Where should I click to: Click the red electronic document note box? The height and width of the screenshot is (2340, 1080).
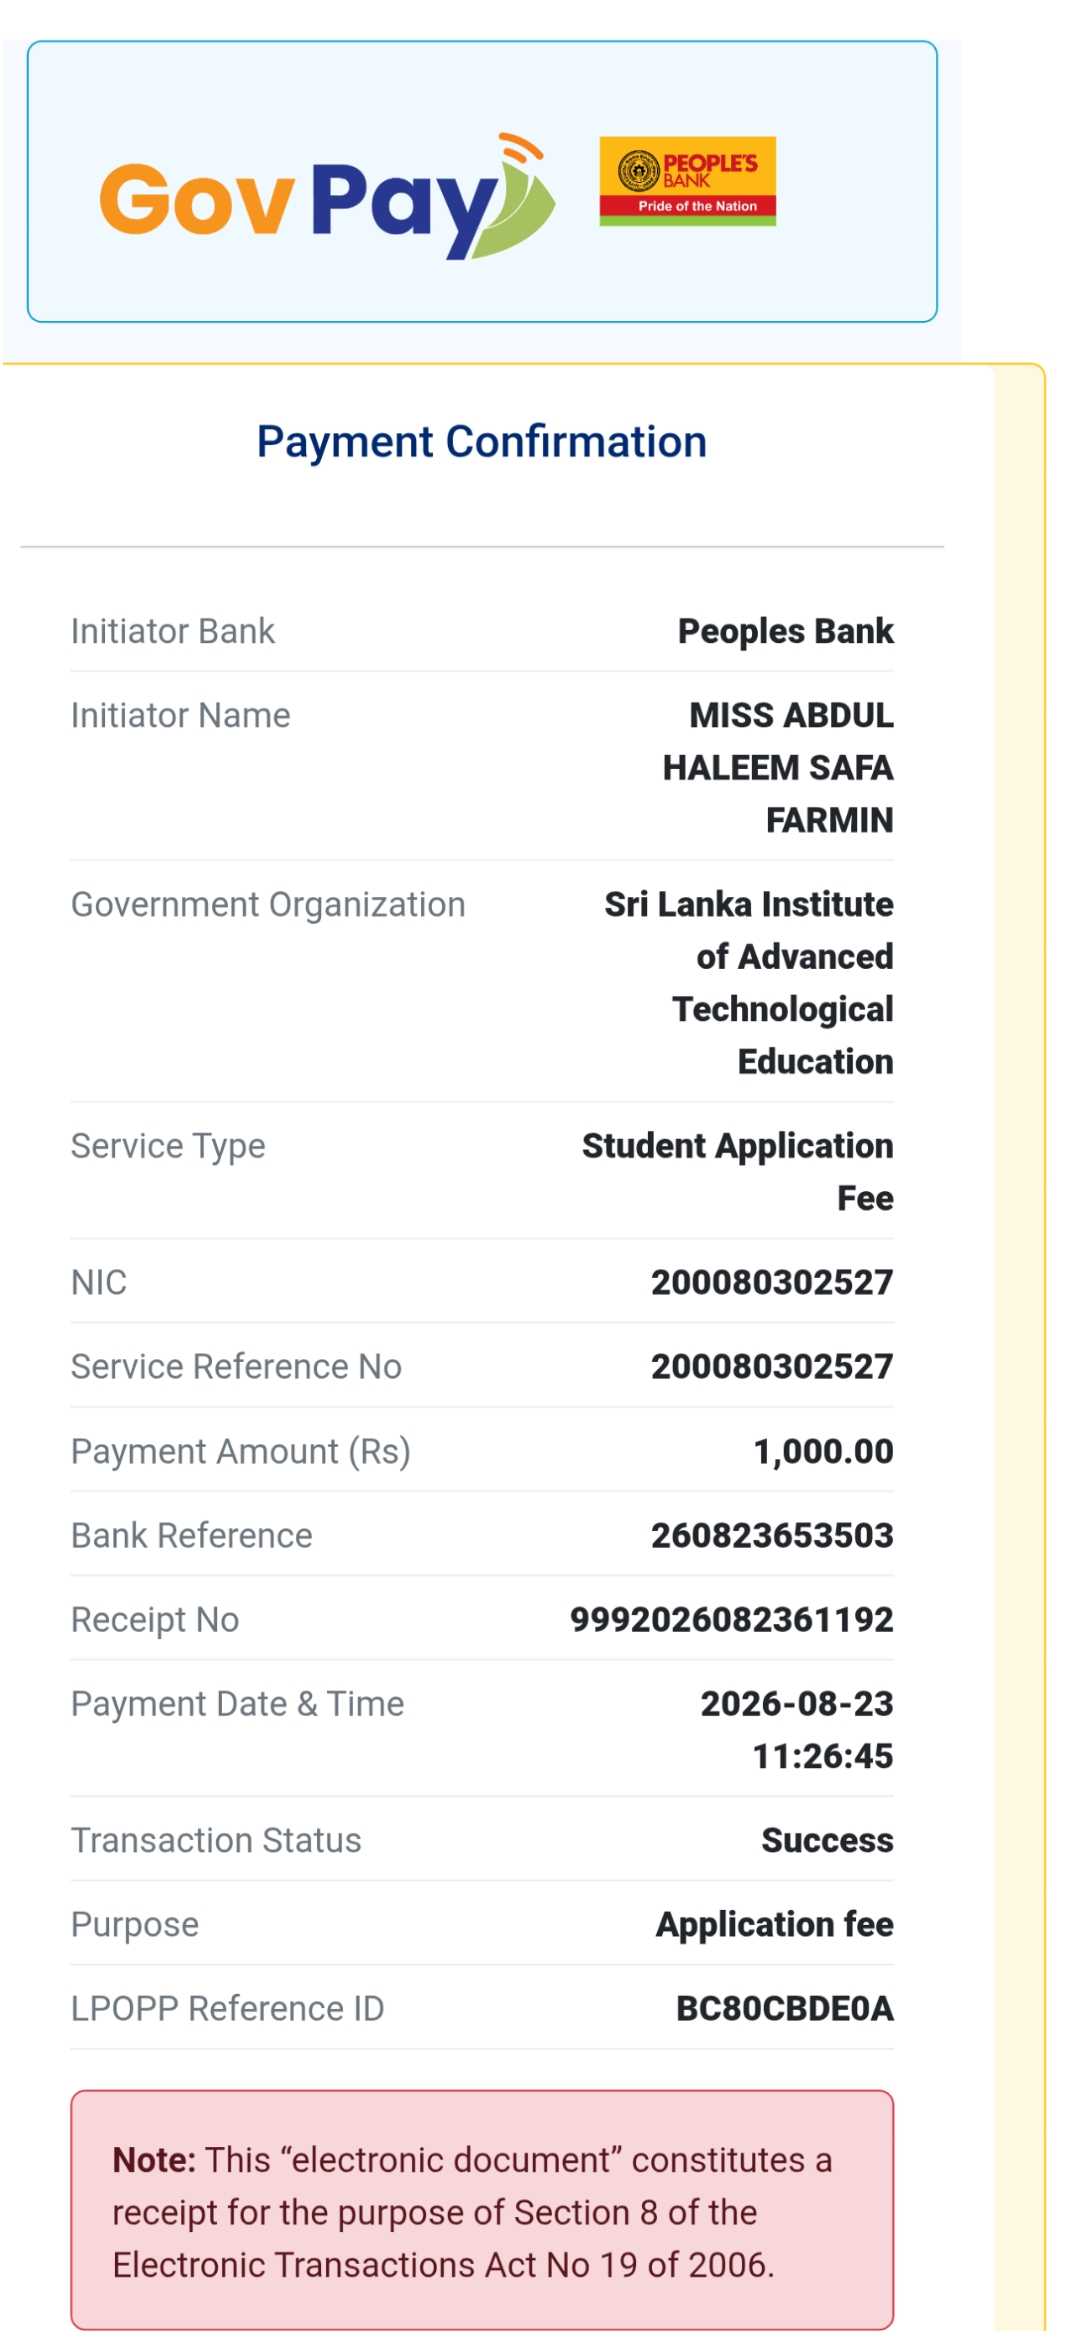tap(482, 2210)
